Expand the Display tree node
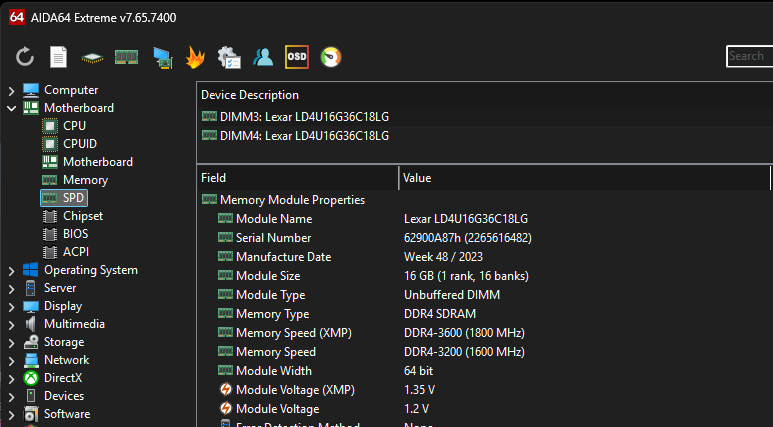Screen dimensions: 773x427 click(11, 307)
